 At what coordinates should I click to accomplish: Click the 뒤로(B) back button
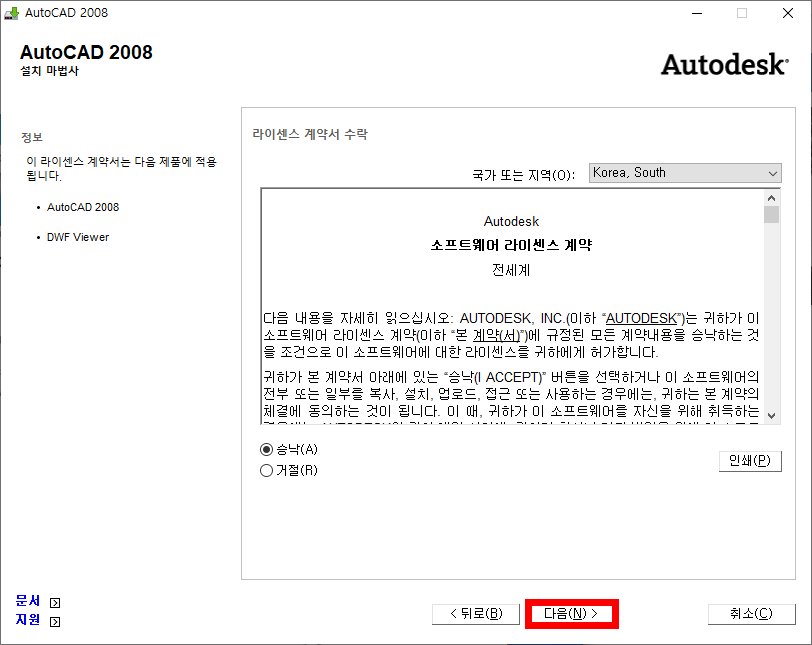(476, 614)
